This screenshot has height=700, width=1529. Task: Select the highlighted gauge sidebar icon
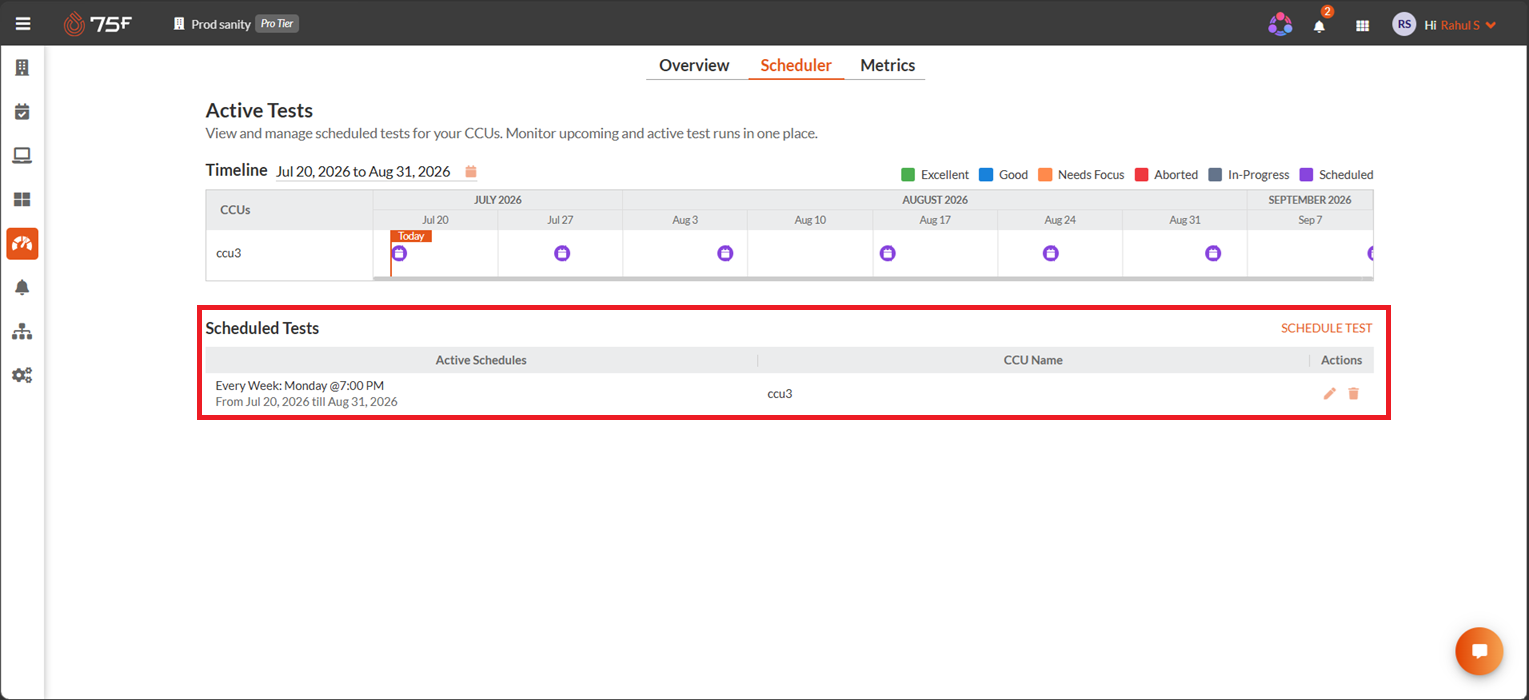click(x=22, y=243)
